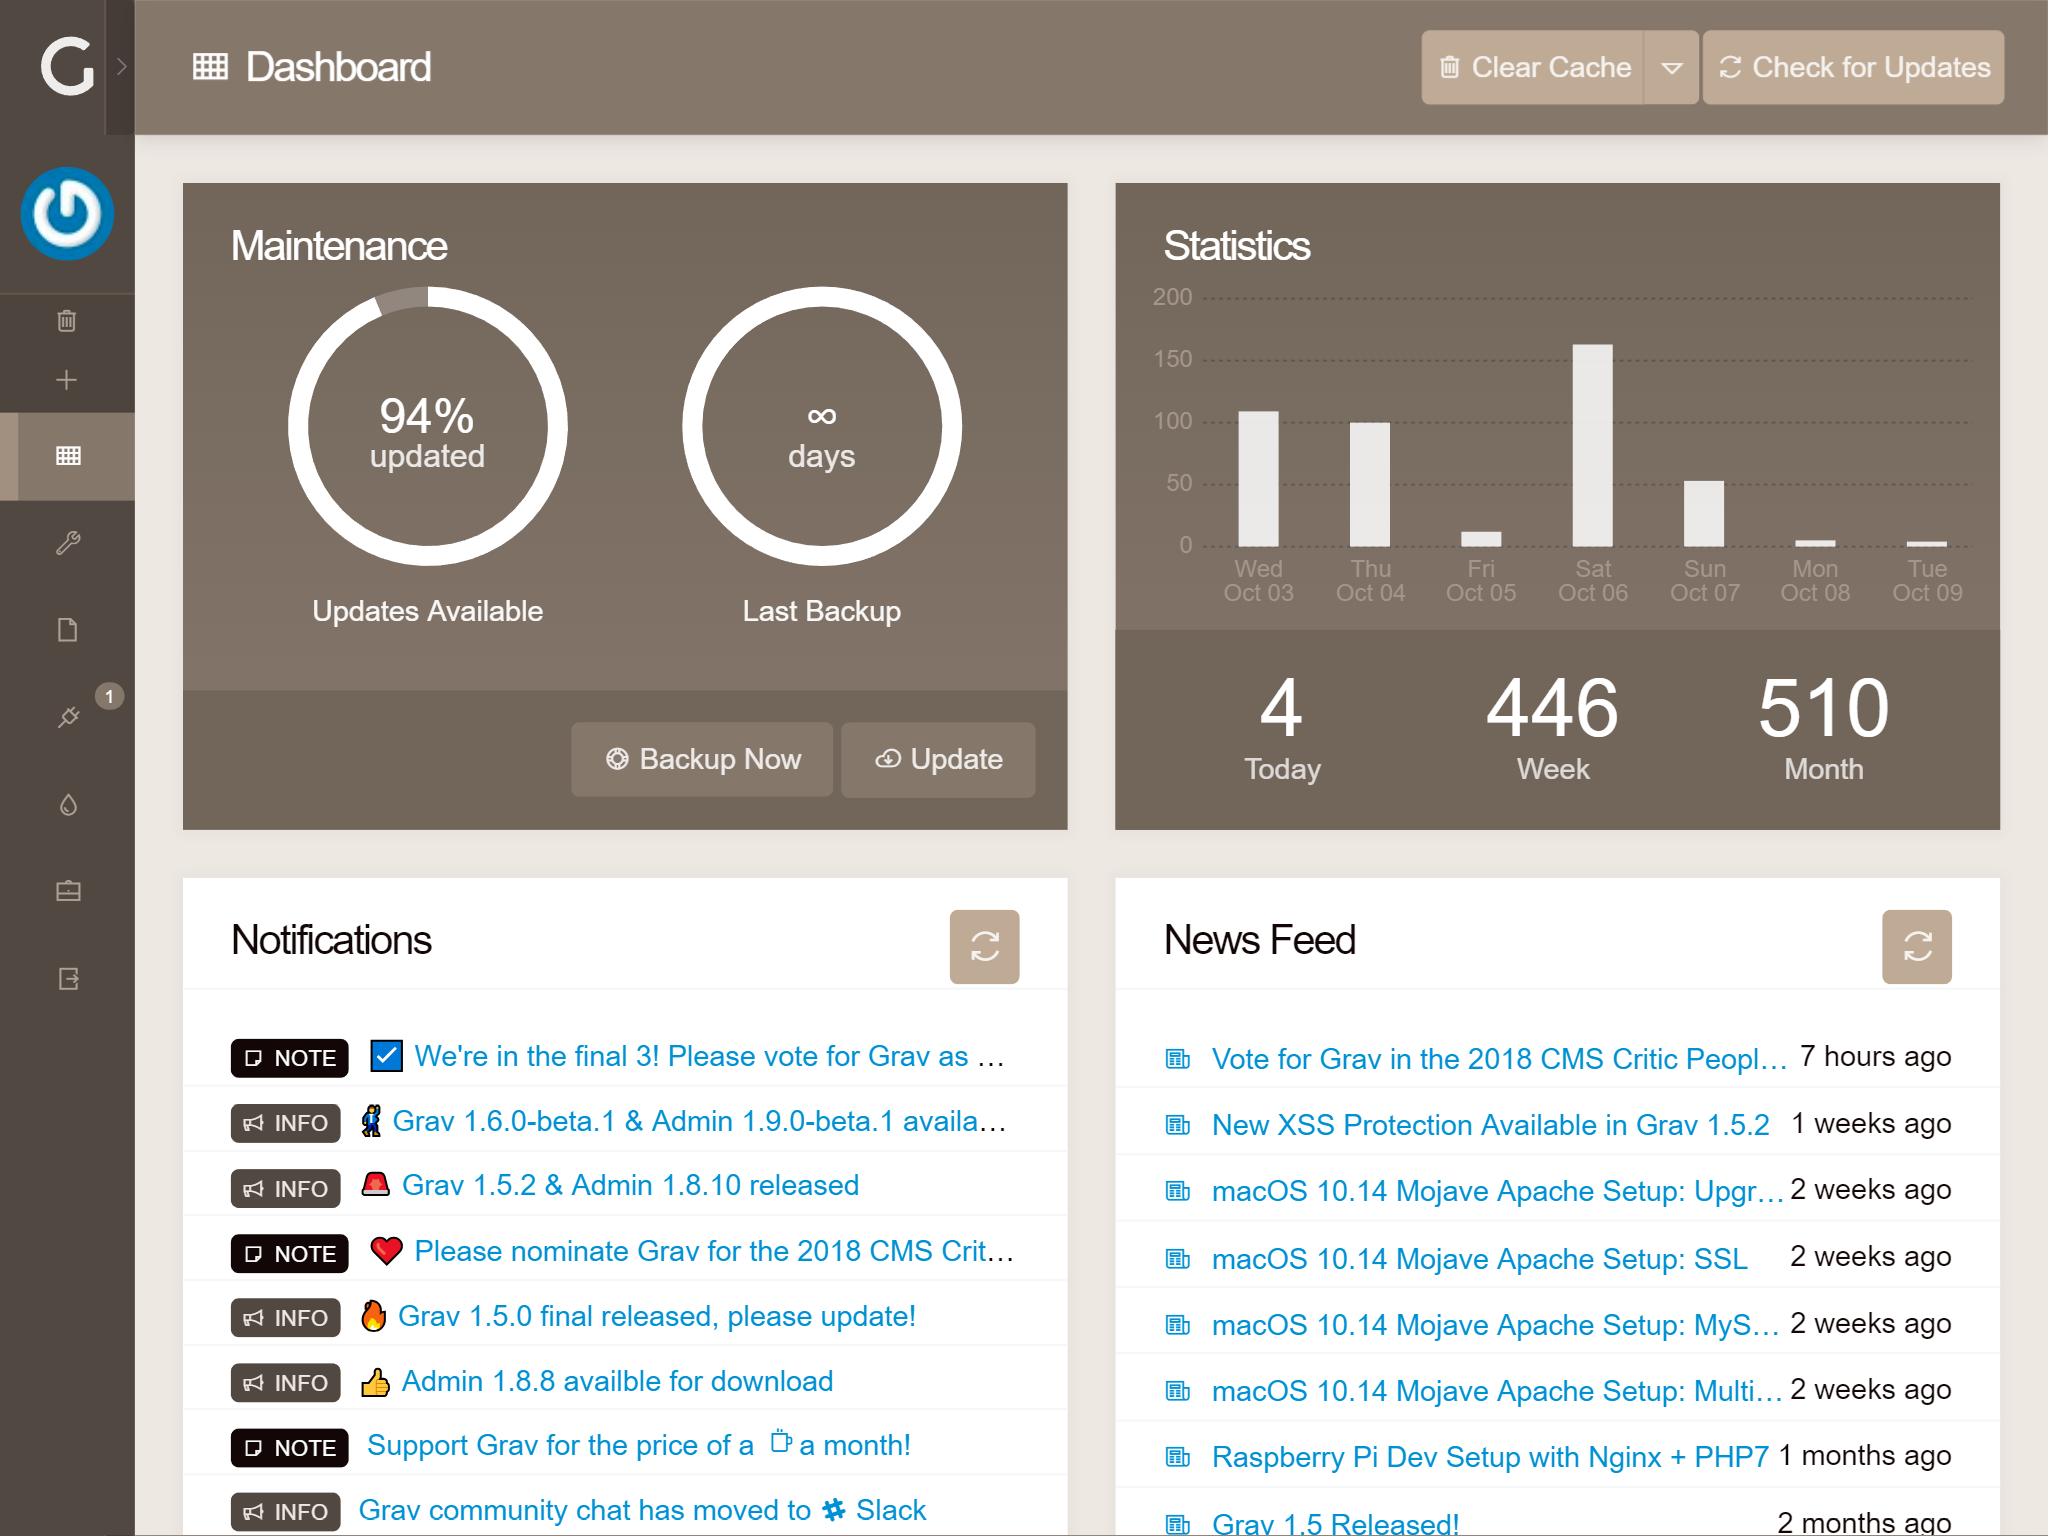Click the Grav logo in sidebar
Viewport: 2048px width, 1536px height.
coord(66,66)
